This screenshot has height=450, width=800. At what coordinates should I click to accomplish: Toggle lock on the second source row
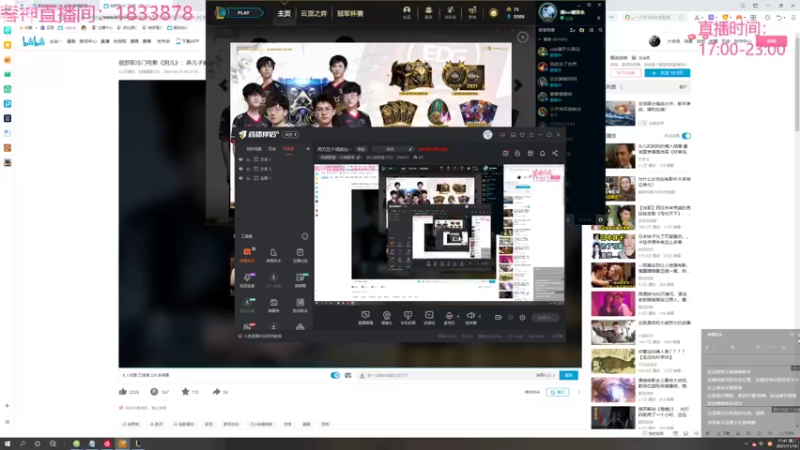coord(248,168)
